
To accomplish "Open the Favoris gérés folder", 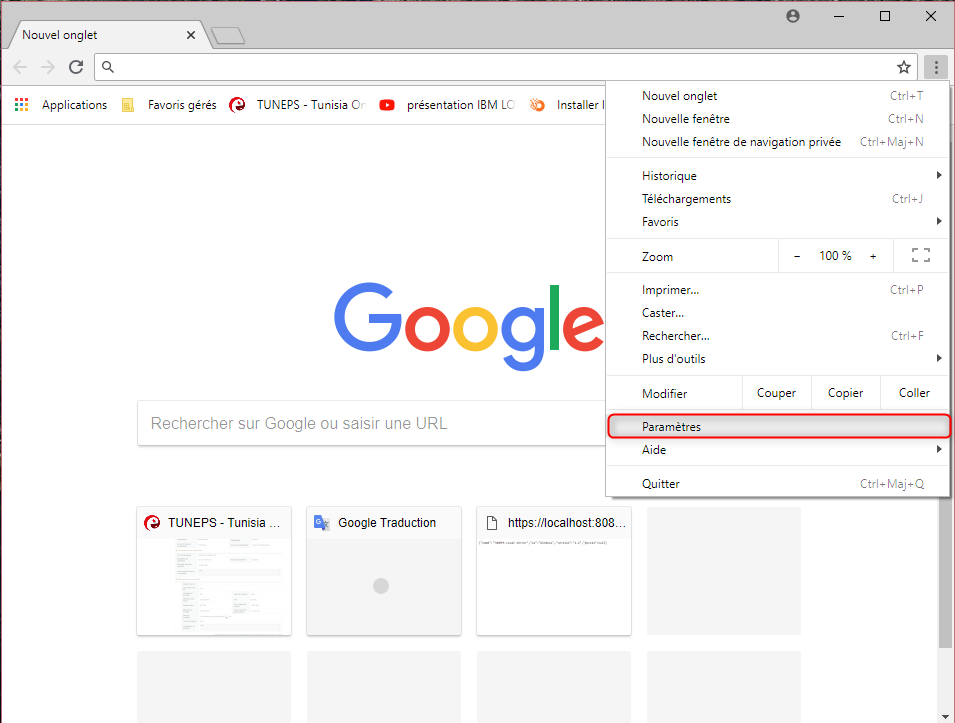I will (168, 105).
